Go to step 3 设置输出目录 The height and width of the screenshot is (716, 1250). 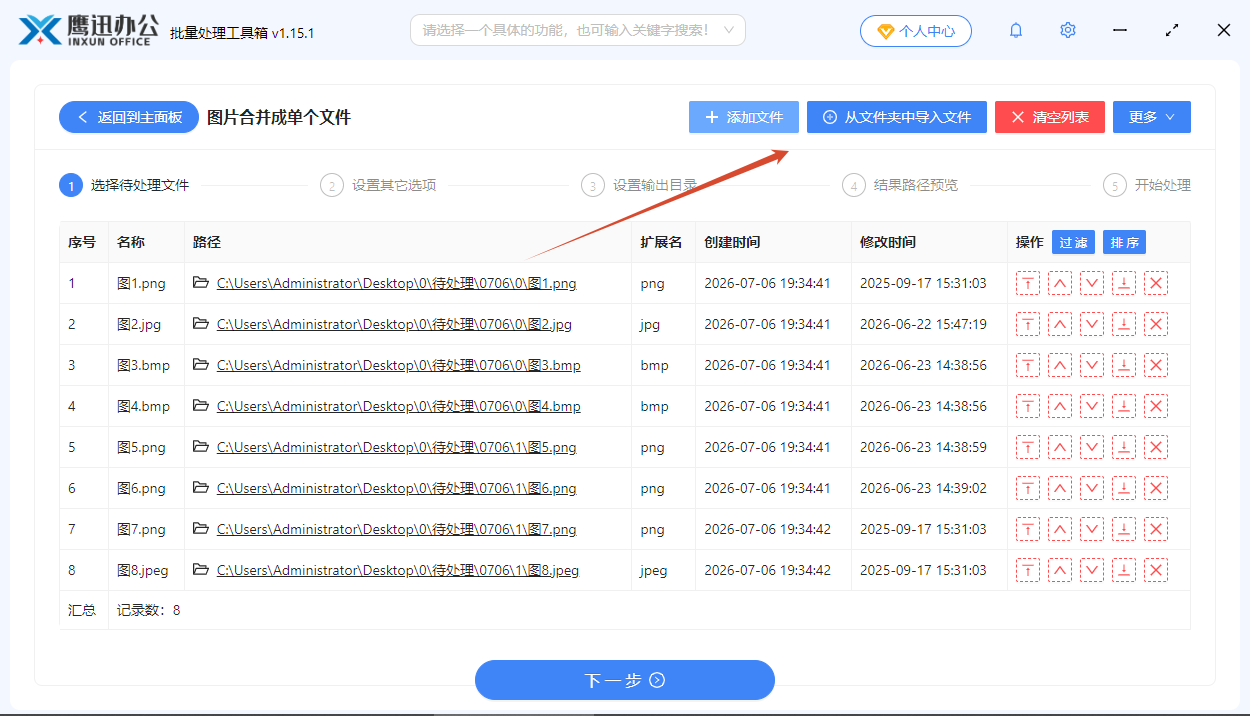pos(639,185)
